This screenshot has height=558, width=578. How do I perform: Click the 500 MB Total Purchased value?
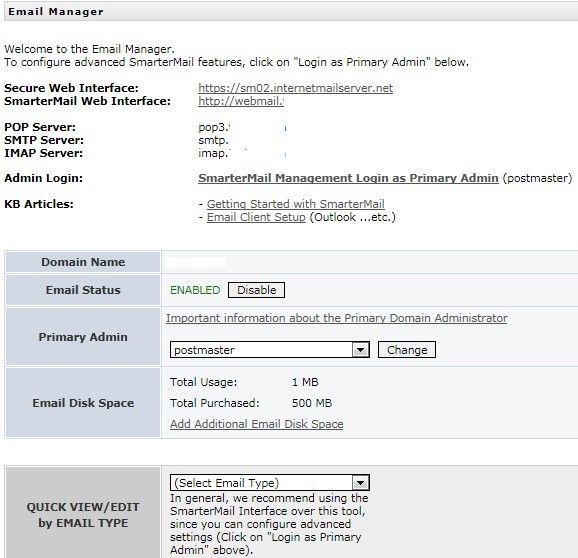click(x=312, y=403)
